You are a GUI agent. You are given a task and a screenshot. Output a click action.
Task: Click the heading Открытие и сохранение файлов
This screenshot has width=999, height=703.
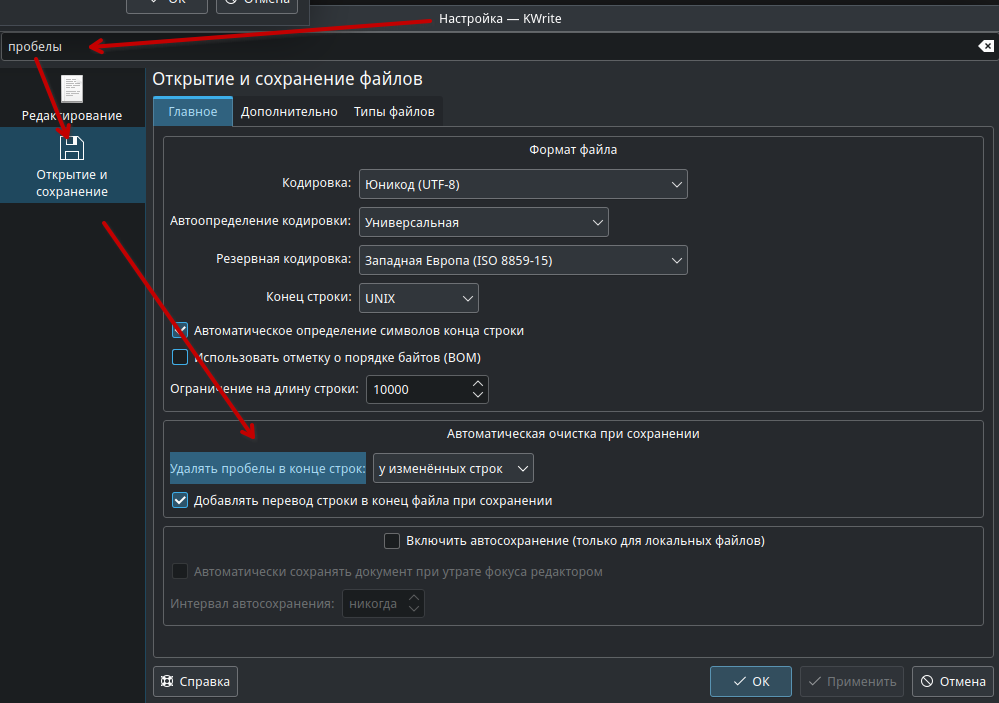pos(287,79)
